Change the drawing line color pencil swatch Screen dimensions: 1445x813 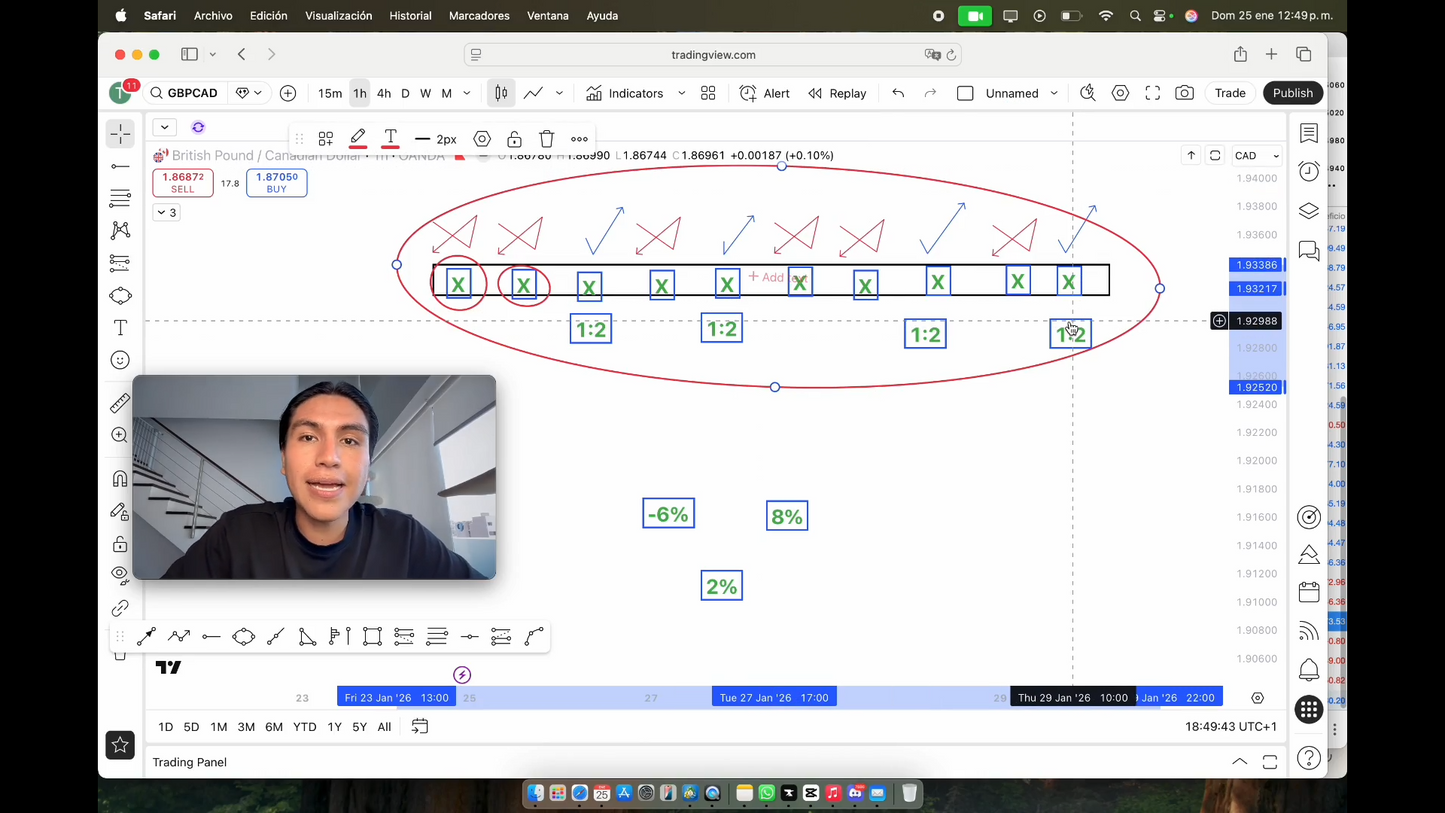click(358, 139)
